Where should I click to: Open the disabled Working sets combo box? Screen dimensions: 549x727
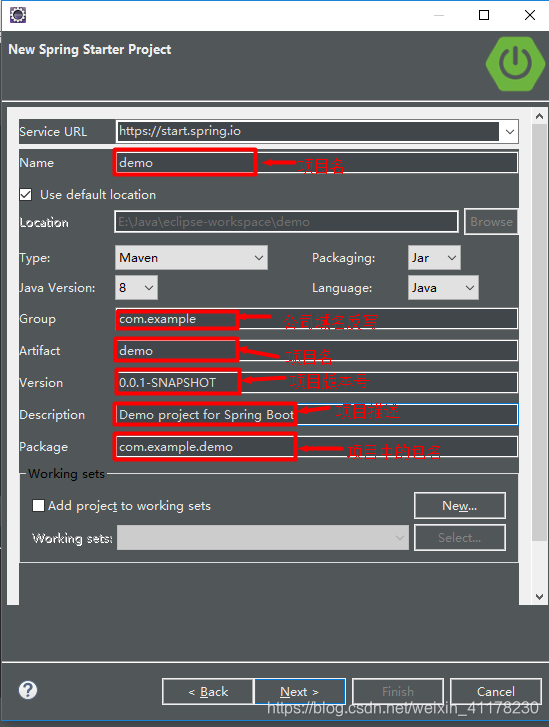click(262, 537)
